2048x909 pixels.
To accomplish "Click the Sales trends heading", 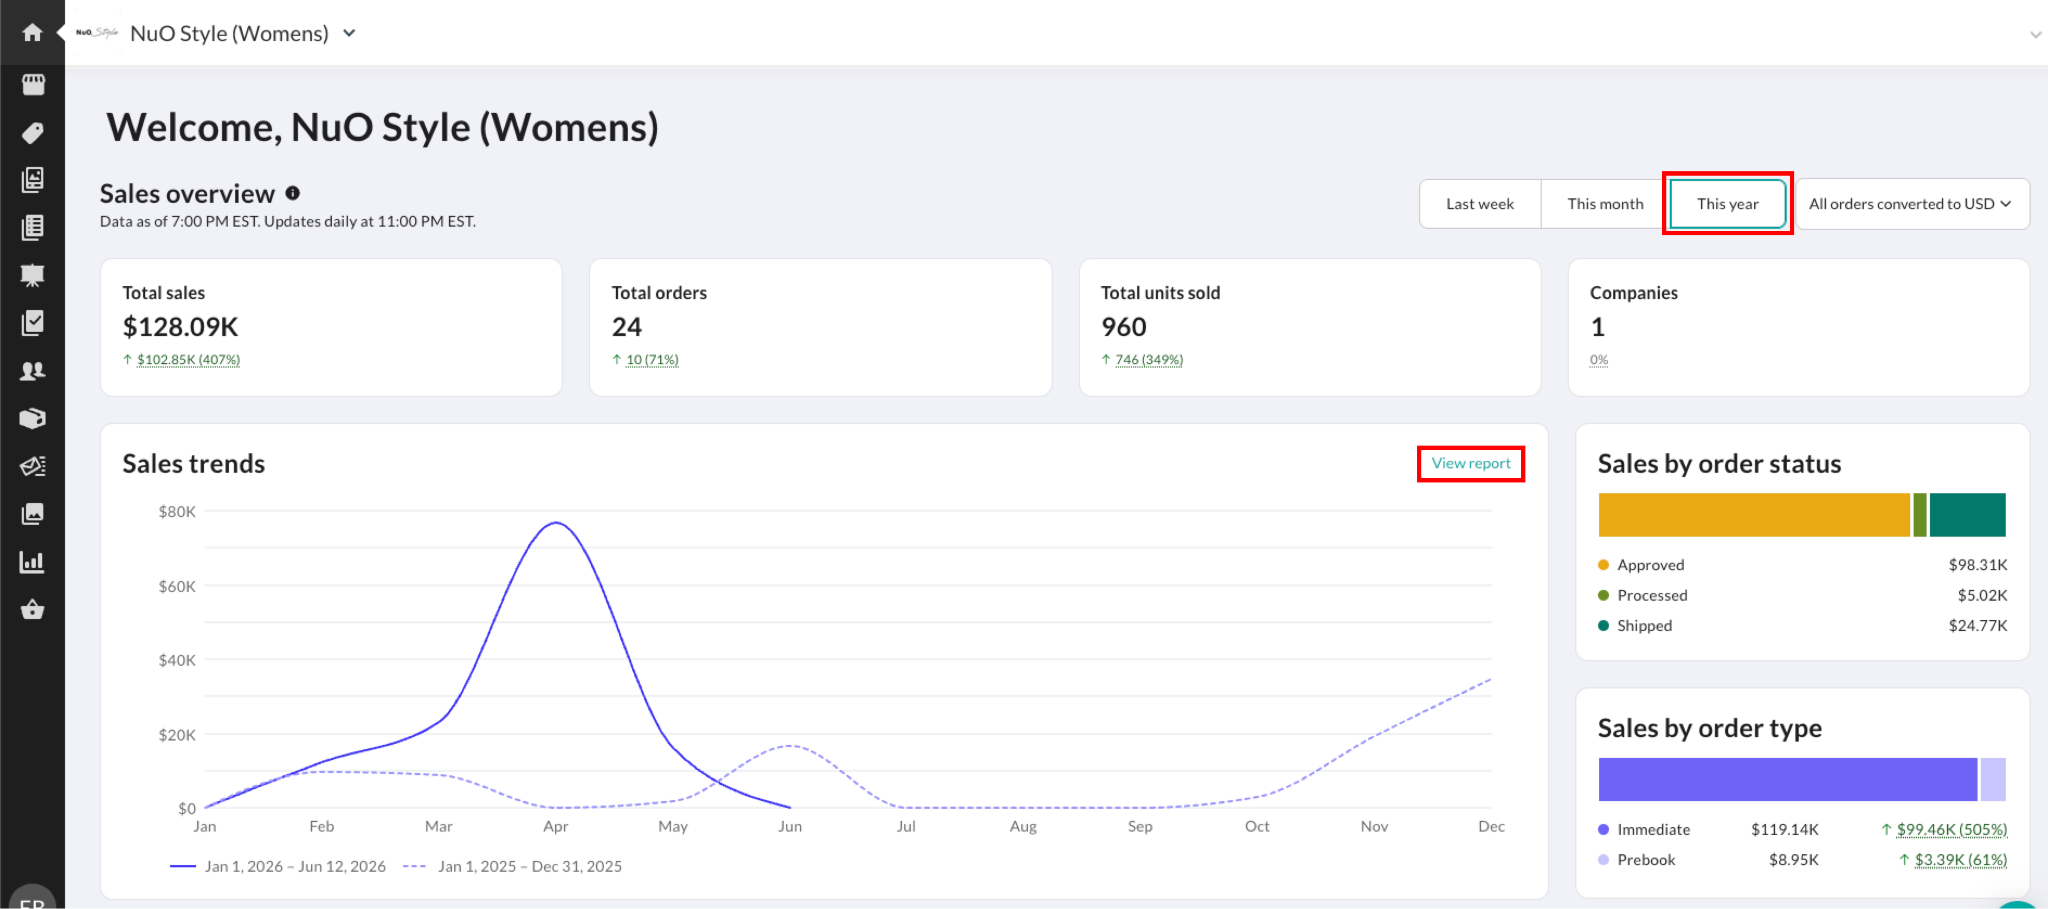I will pyautogui.click(x=194, y=464).
